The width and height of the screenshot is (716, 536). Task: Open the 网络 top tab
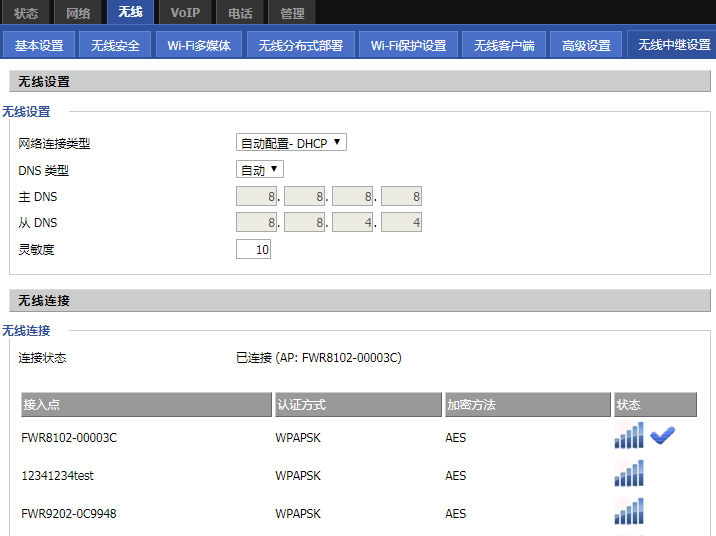[78, 12]
